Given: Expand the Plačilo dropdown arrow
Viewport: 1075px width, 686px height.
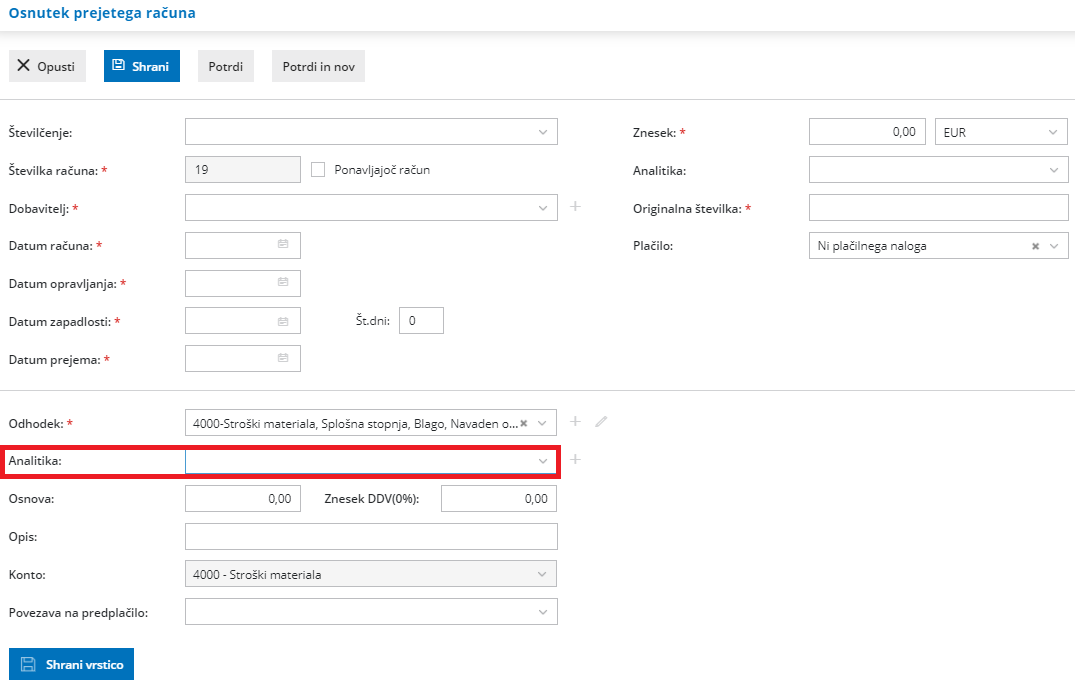Looking at the screenshot, I should point(1054,246).
